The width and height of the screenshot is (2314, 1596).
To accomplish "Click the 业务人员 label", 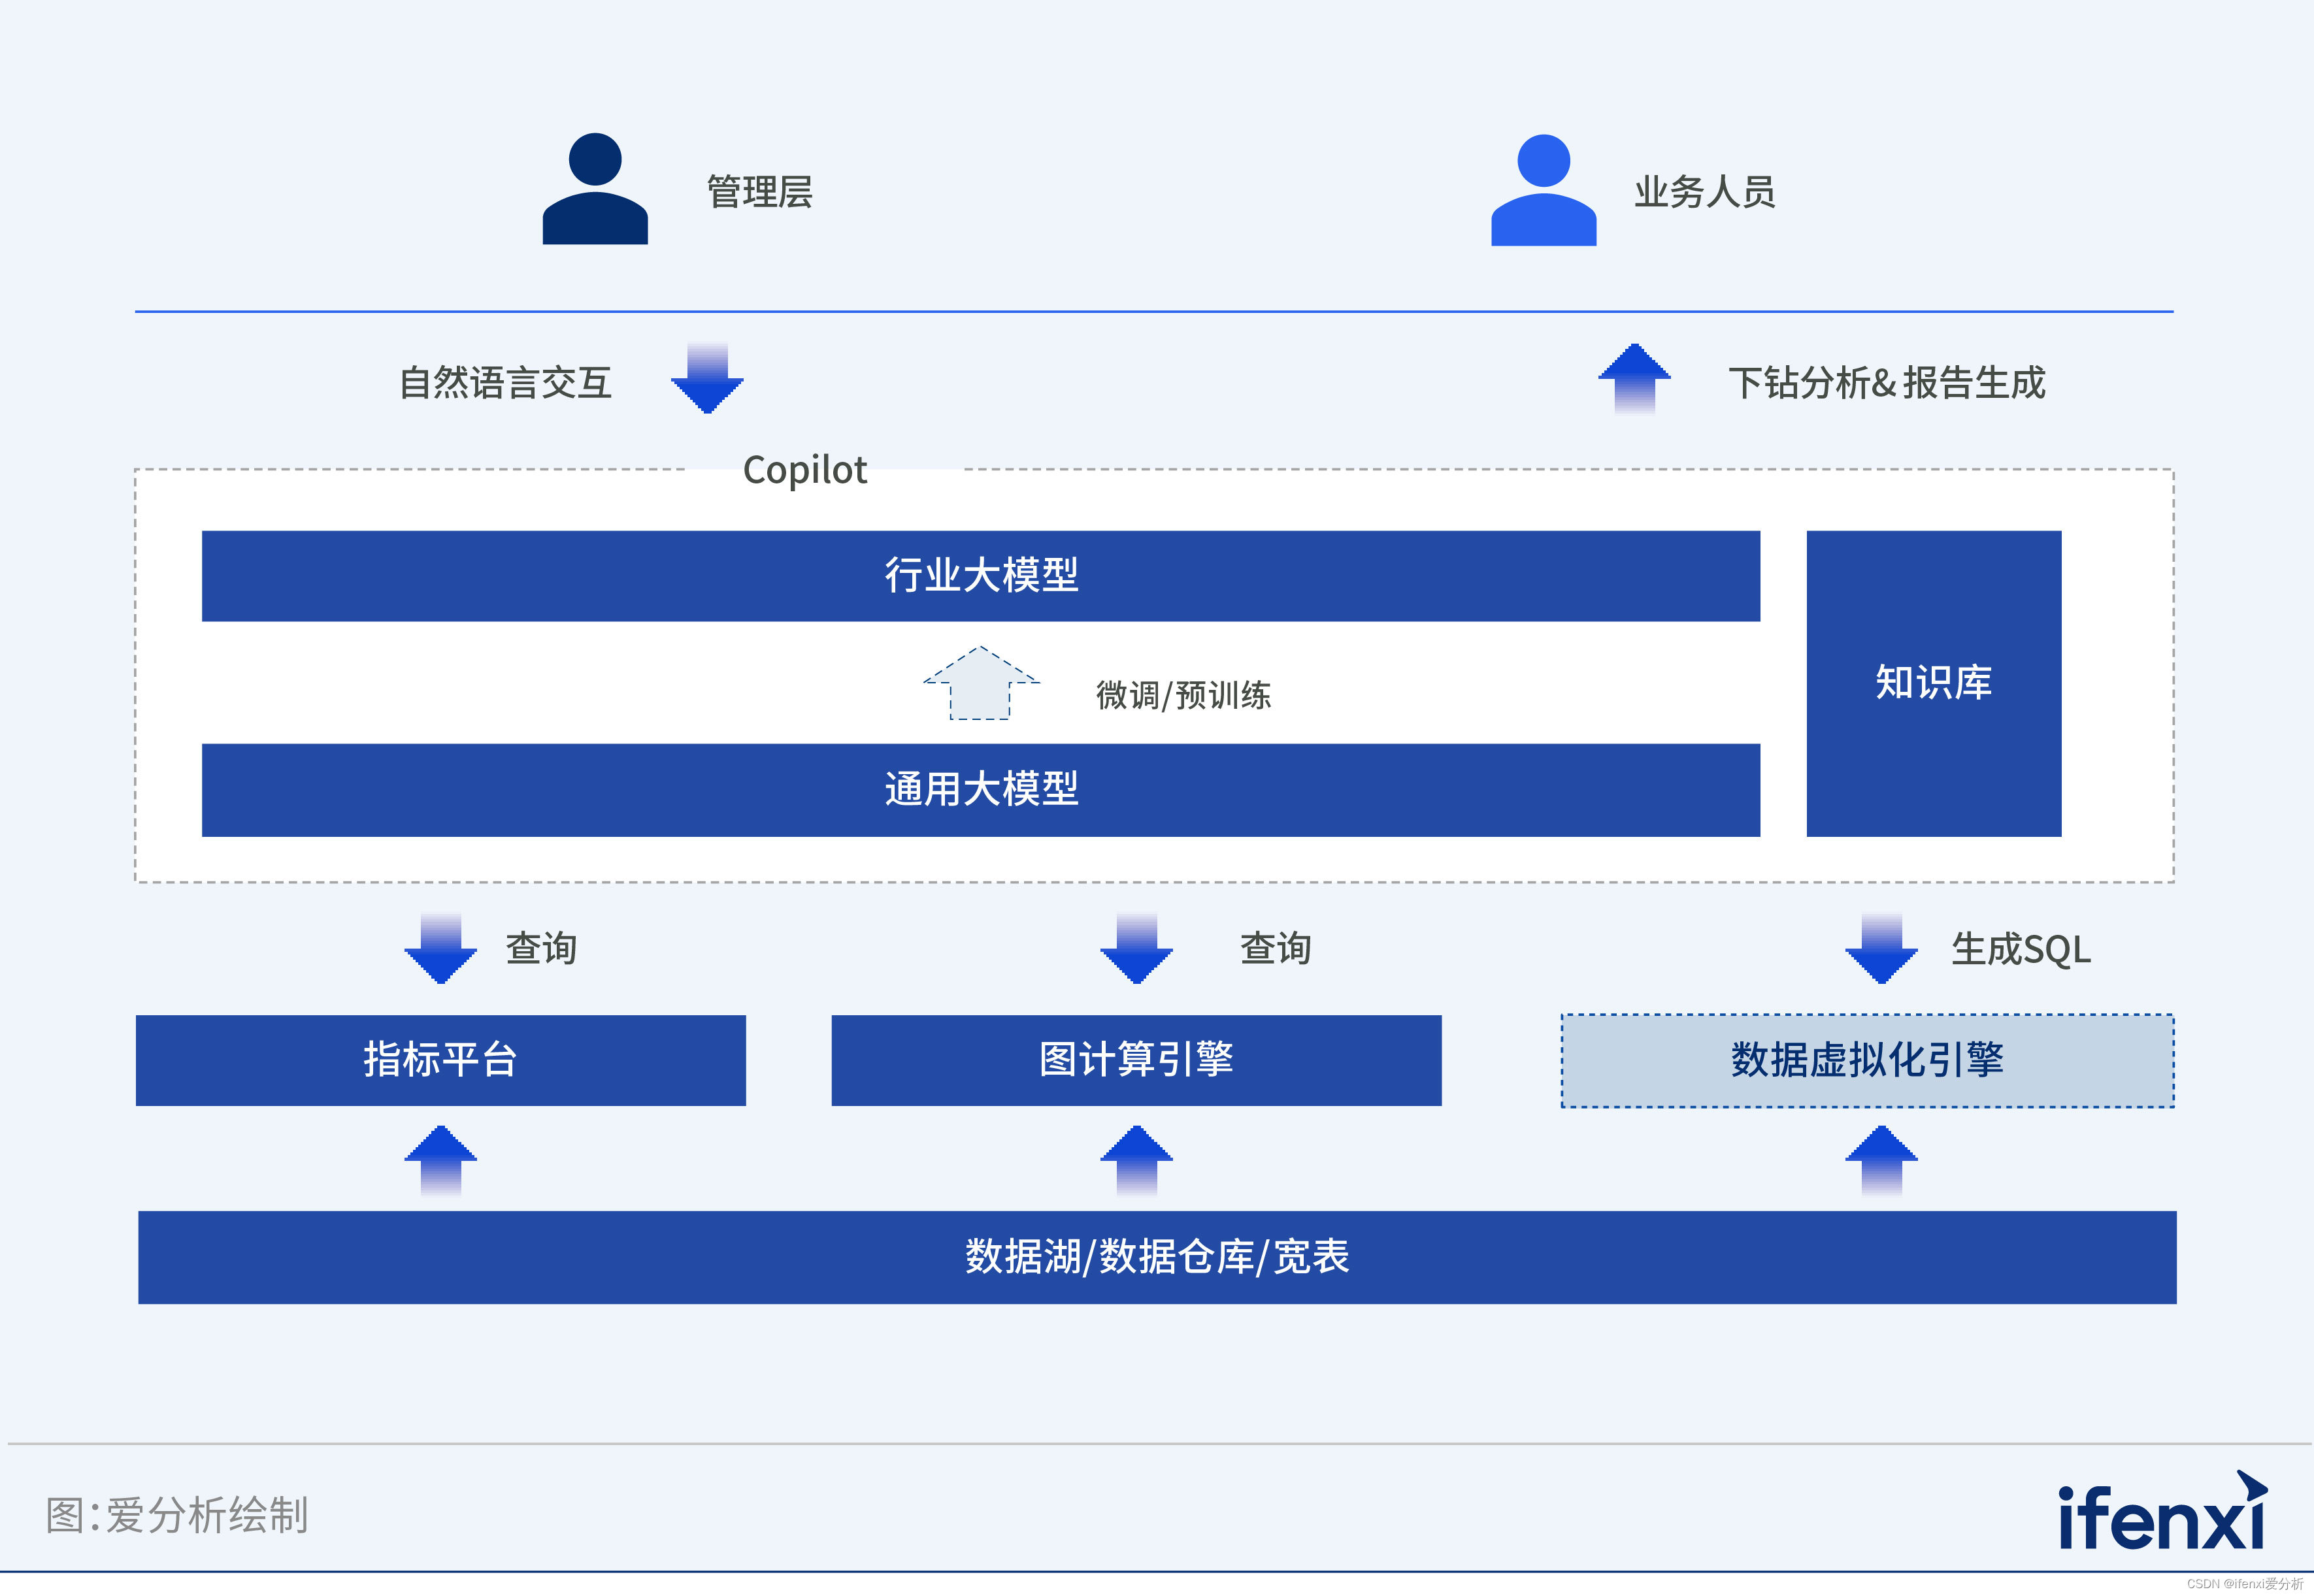I will point(1705,191).
